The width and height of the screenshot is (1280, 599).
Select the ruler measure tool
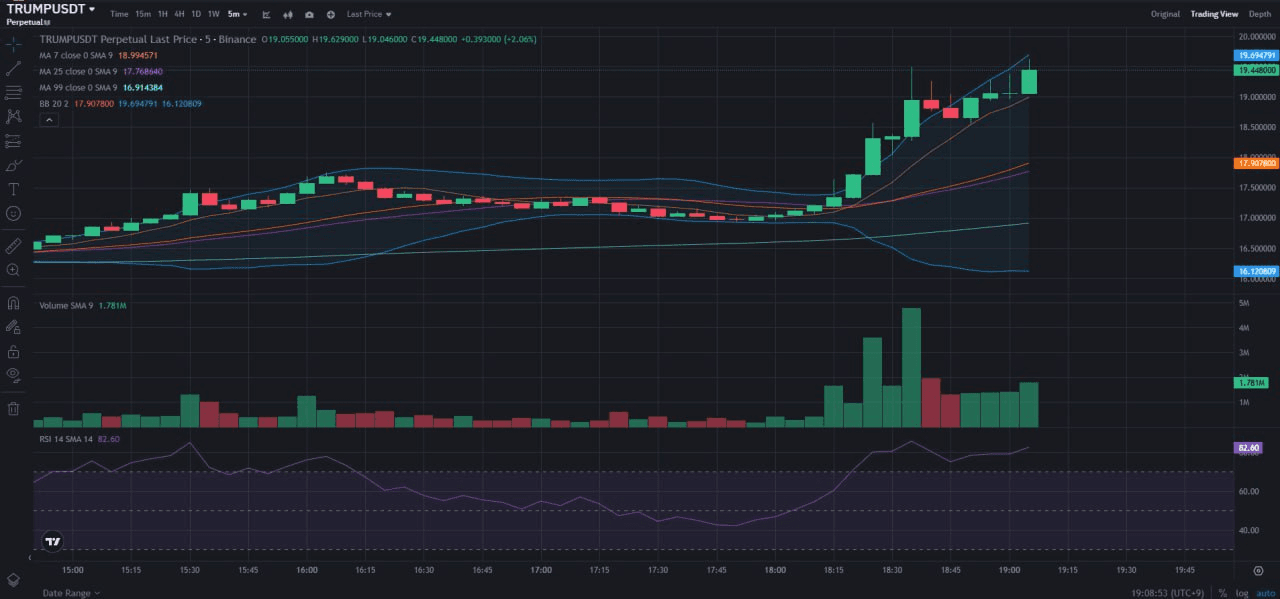point(13,245)
